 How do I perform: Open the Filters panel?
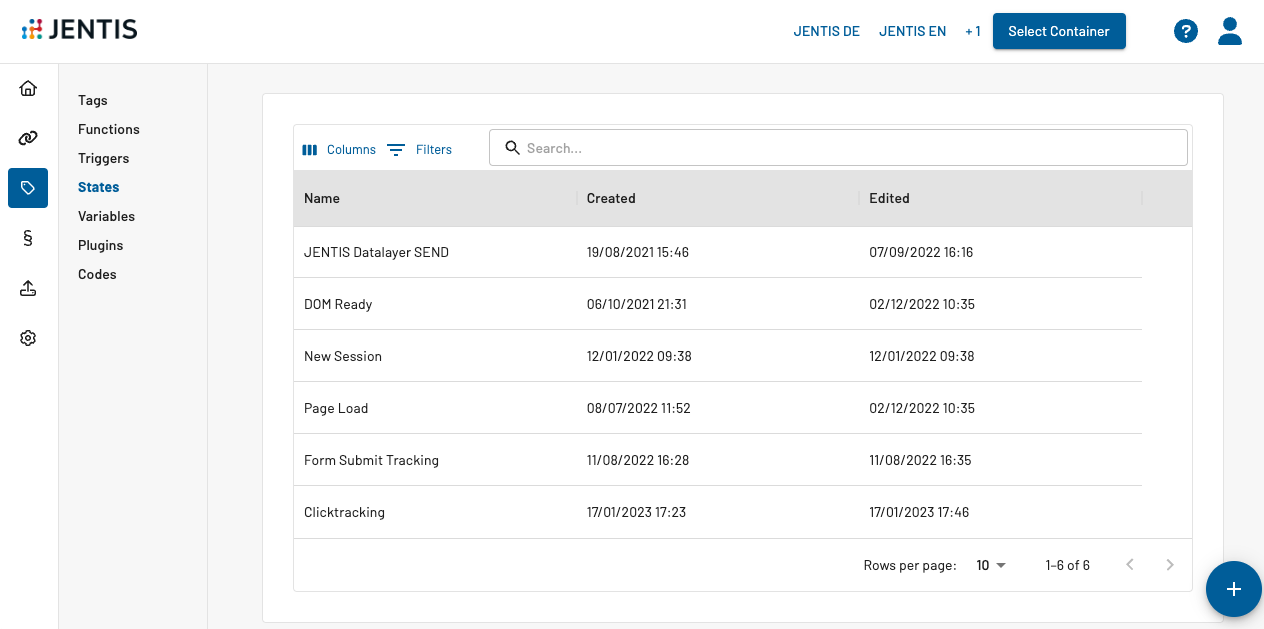pyautogui.click(x=420, y=149)
